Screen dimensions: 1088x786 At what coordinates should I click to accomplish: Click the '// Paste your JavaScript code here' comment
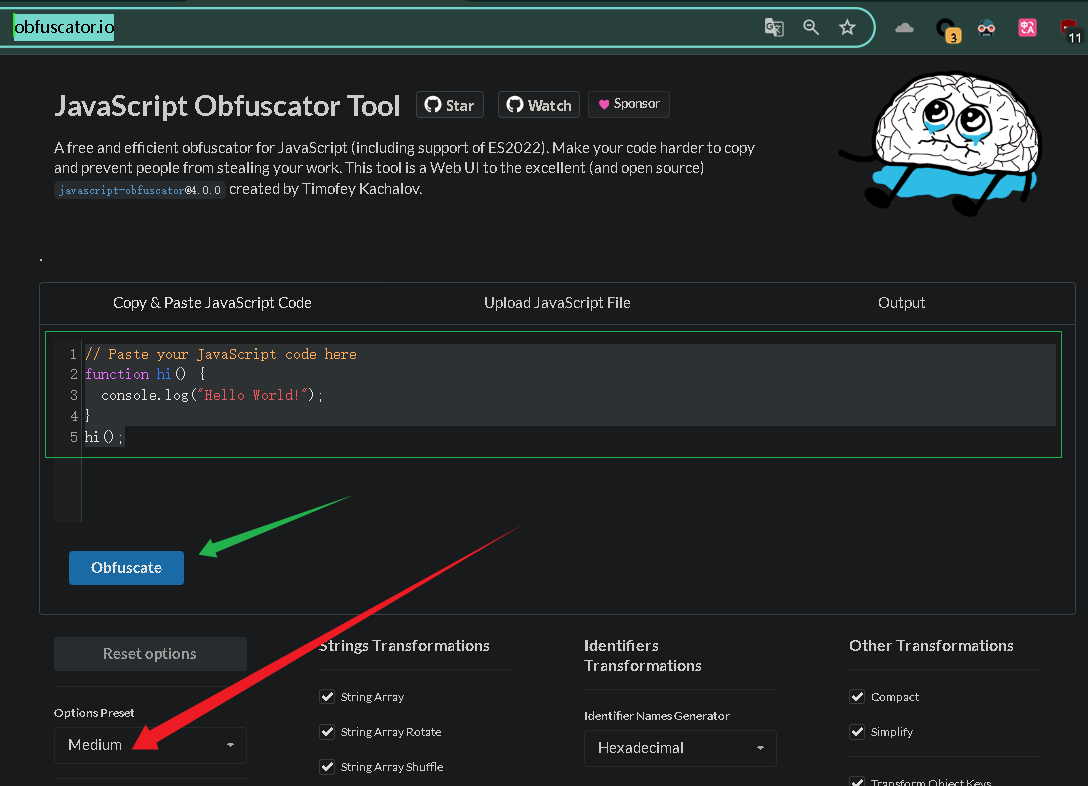pyautogui.click(x=221, y=354)
